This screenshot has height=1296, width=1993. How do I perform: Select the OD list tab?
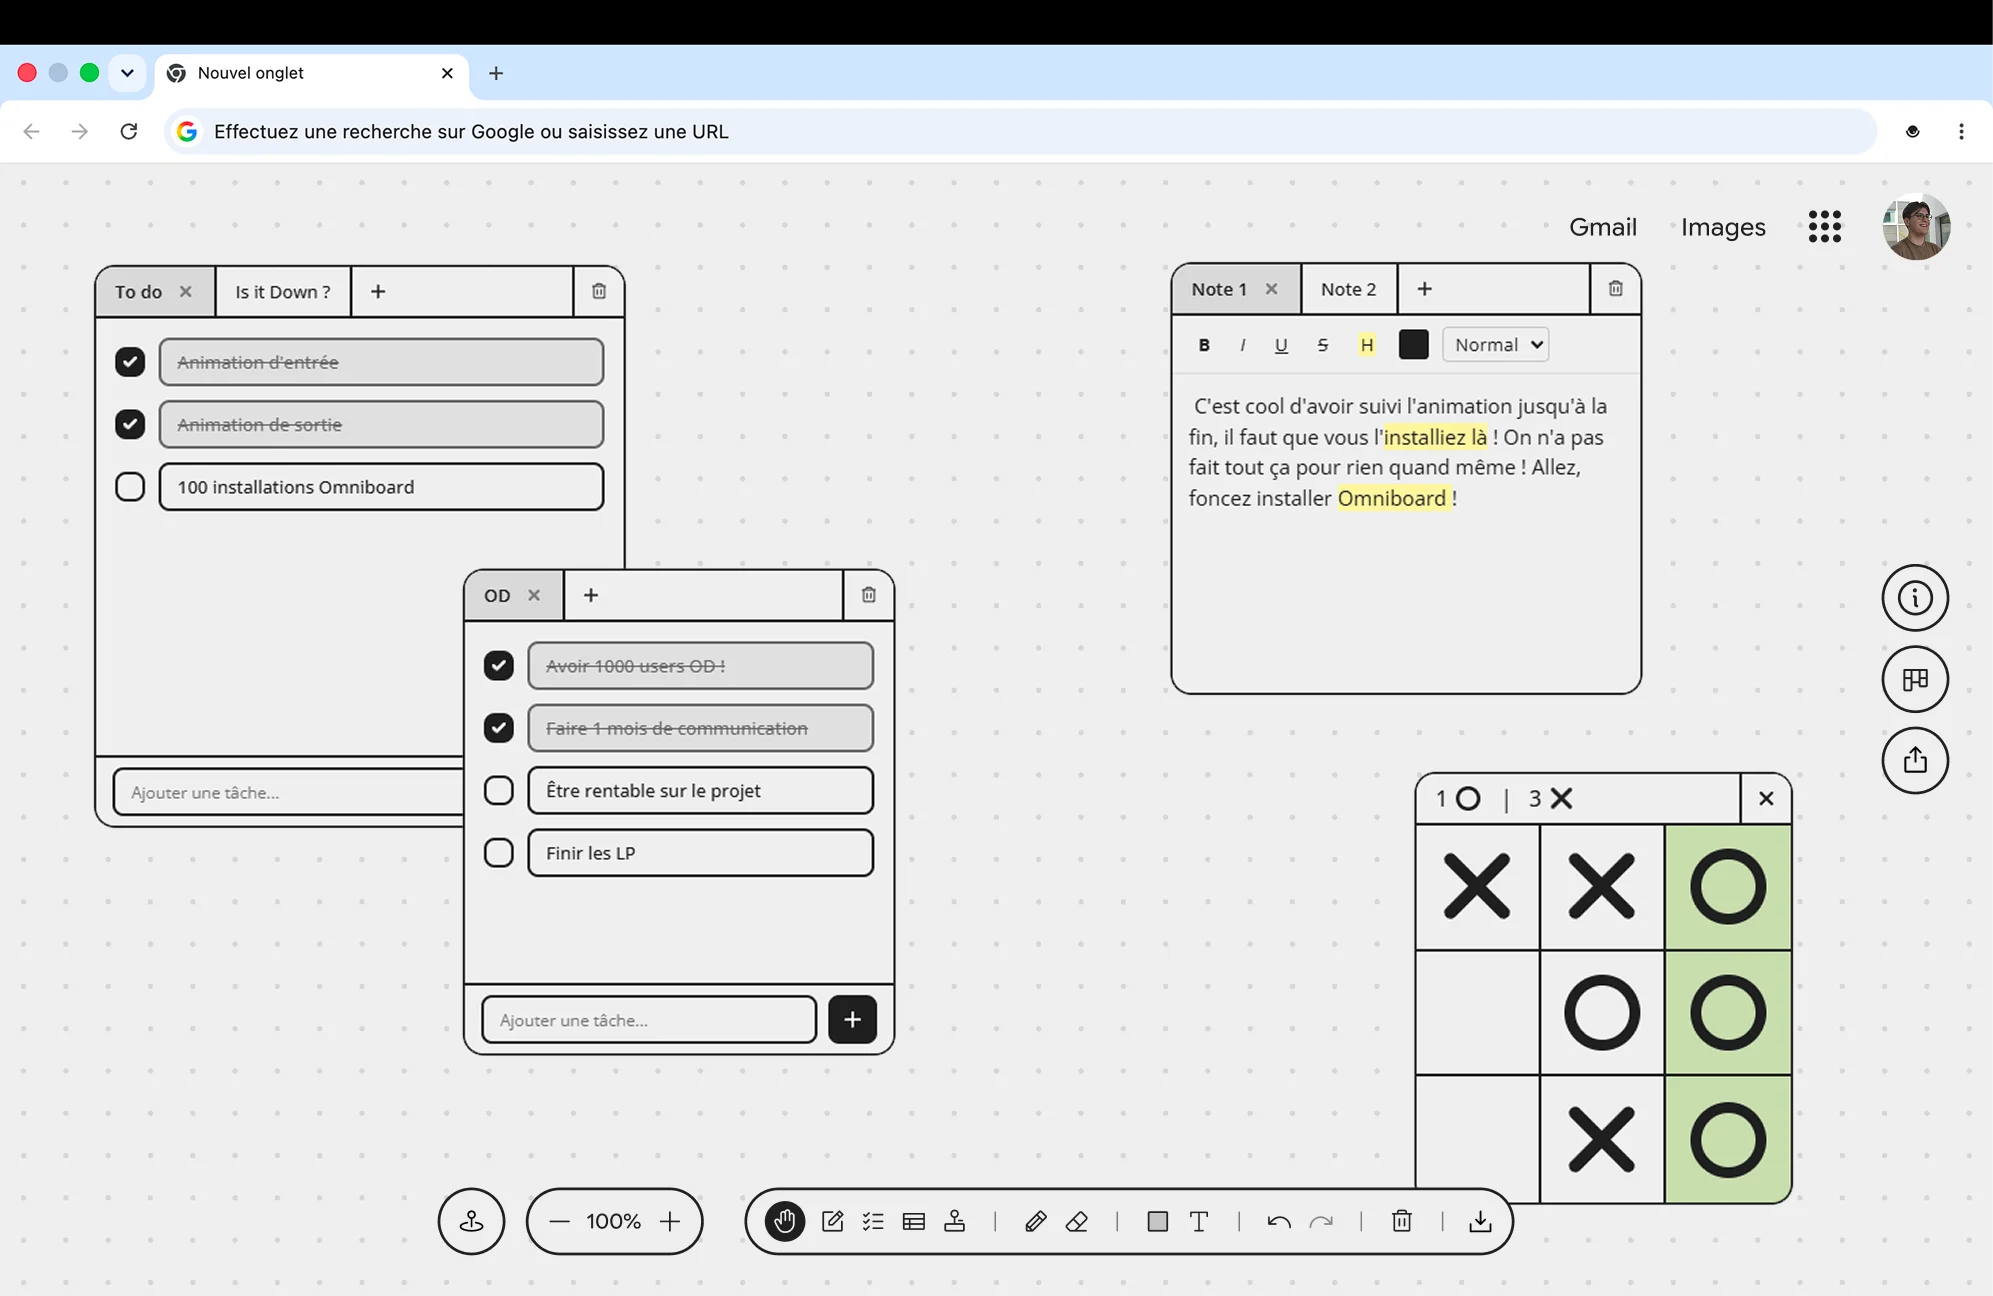click(x=497, y=595)
